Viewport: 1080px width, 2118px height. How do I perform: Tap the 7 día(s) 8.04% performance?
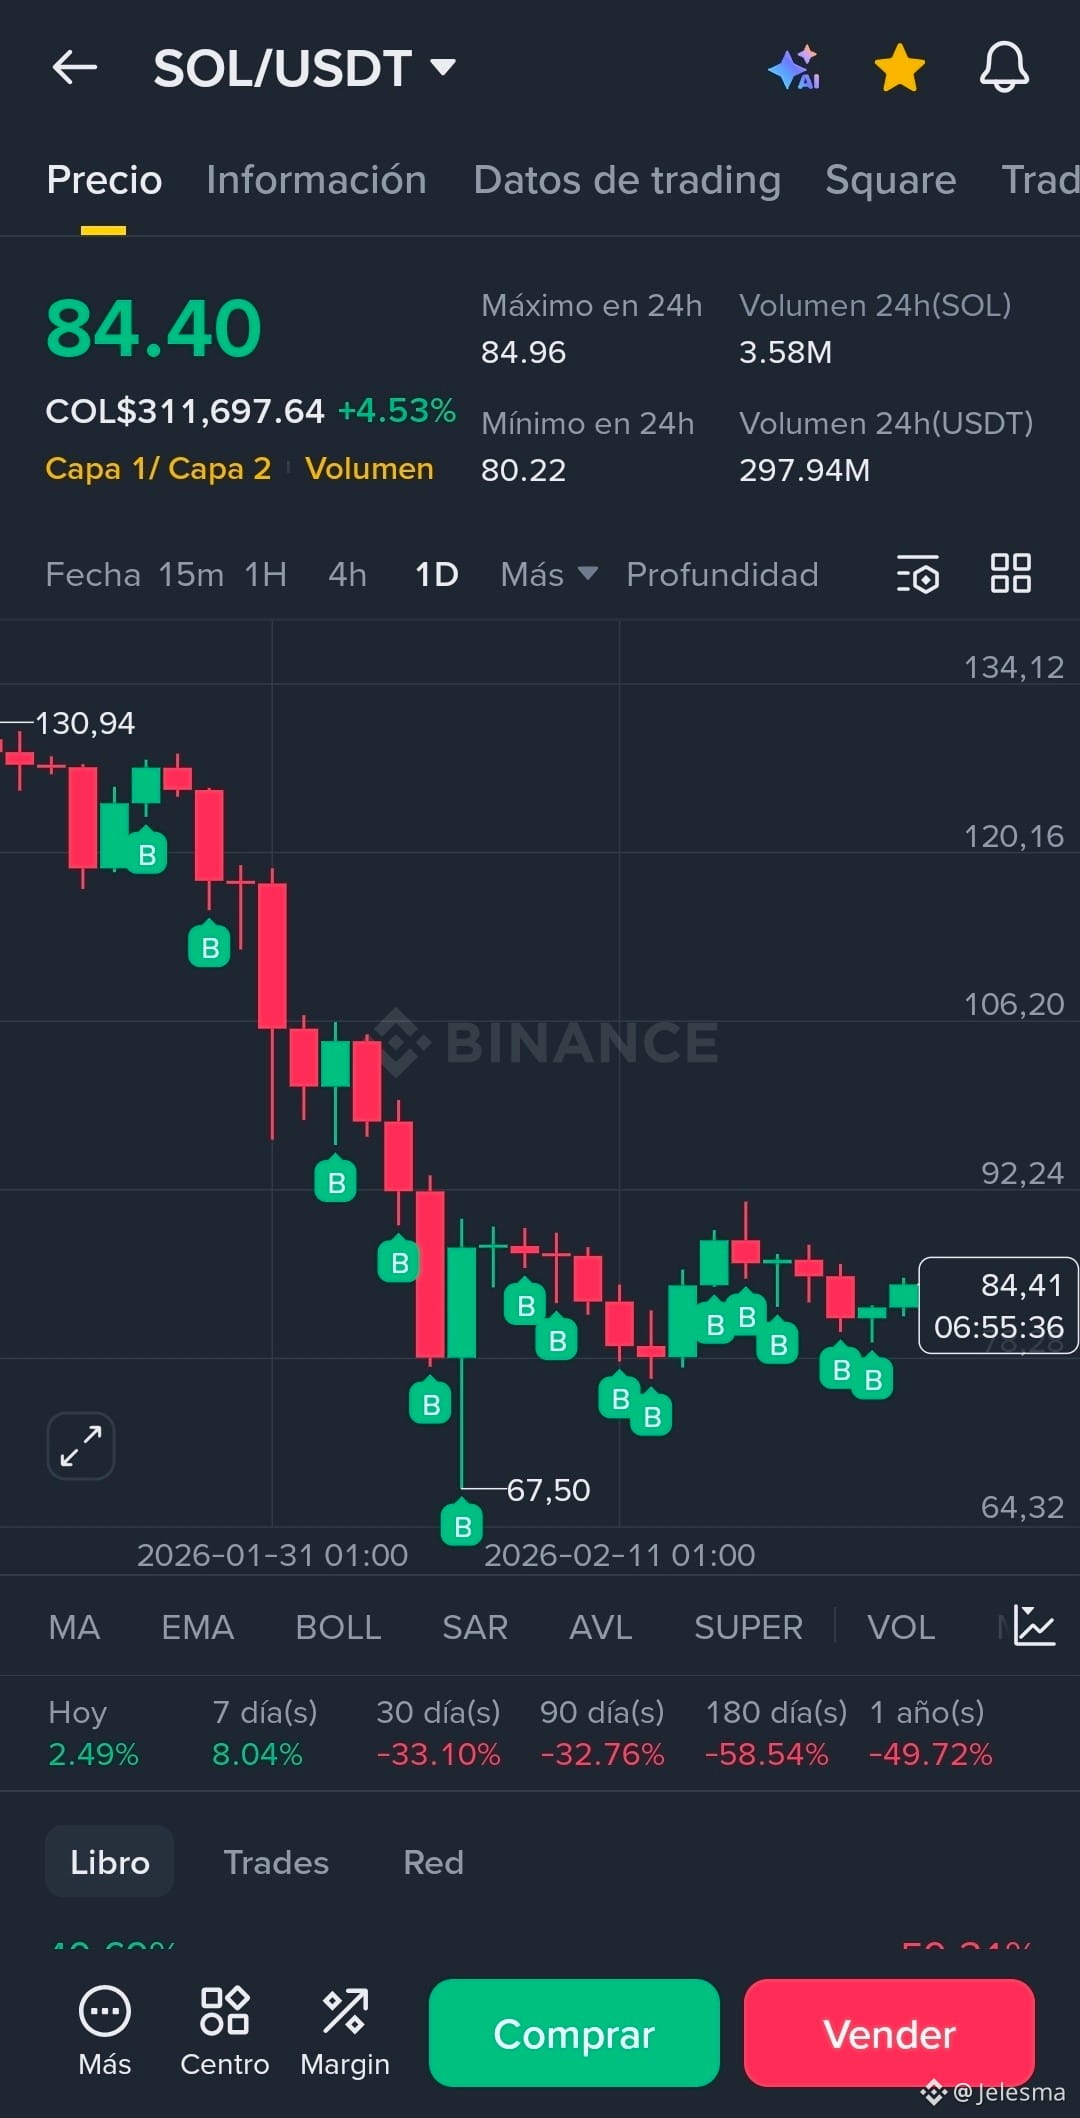click(264, 1733)
